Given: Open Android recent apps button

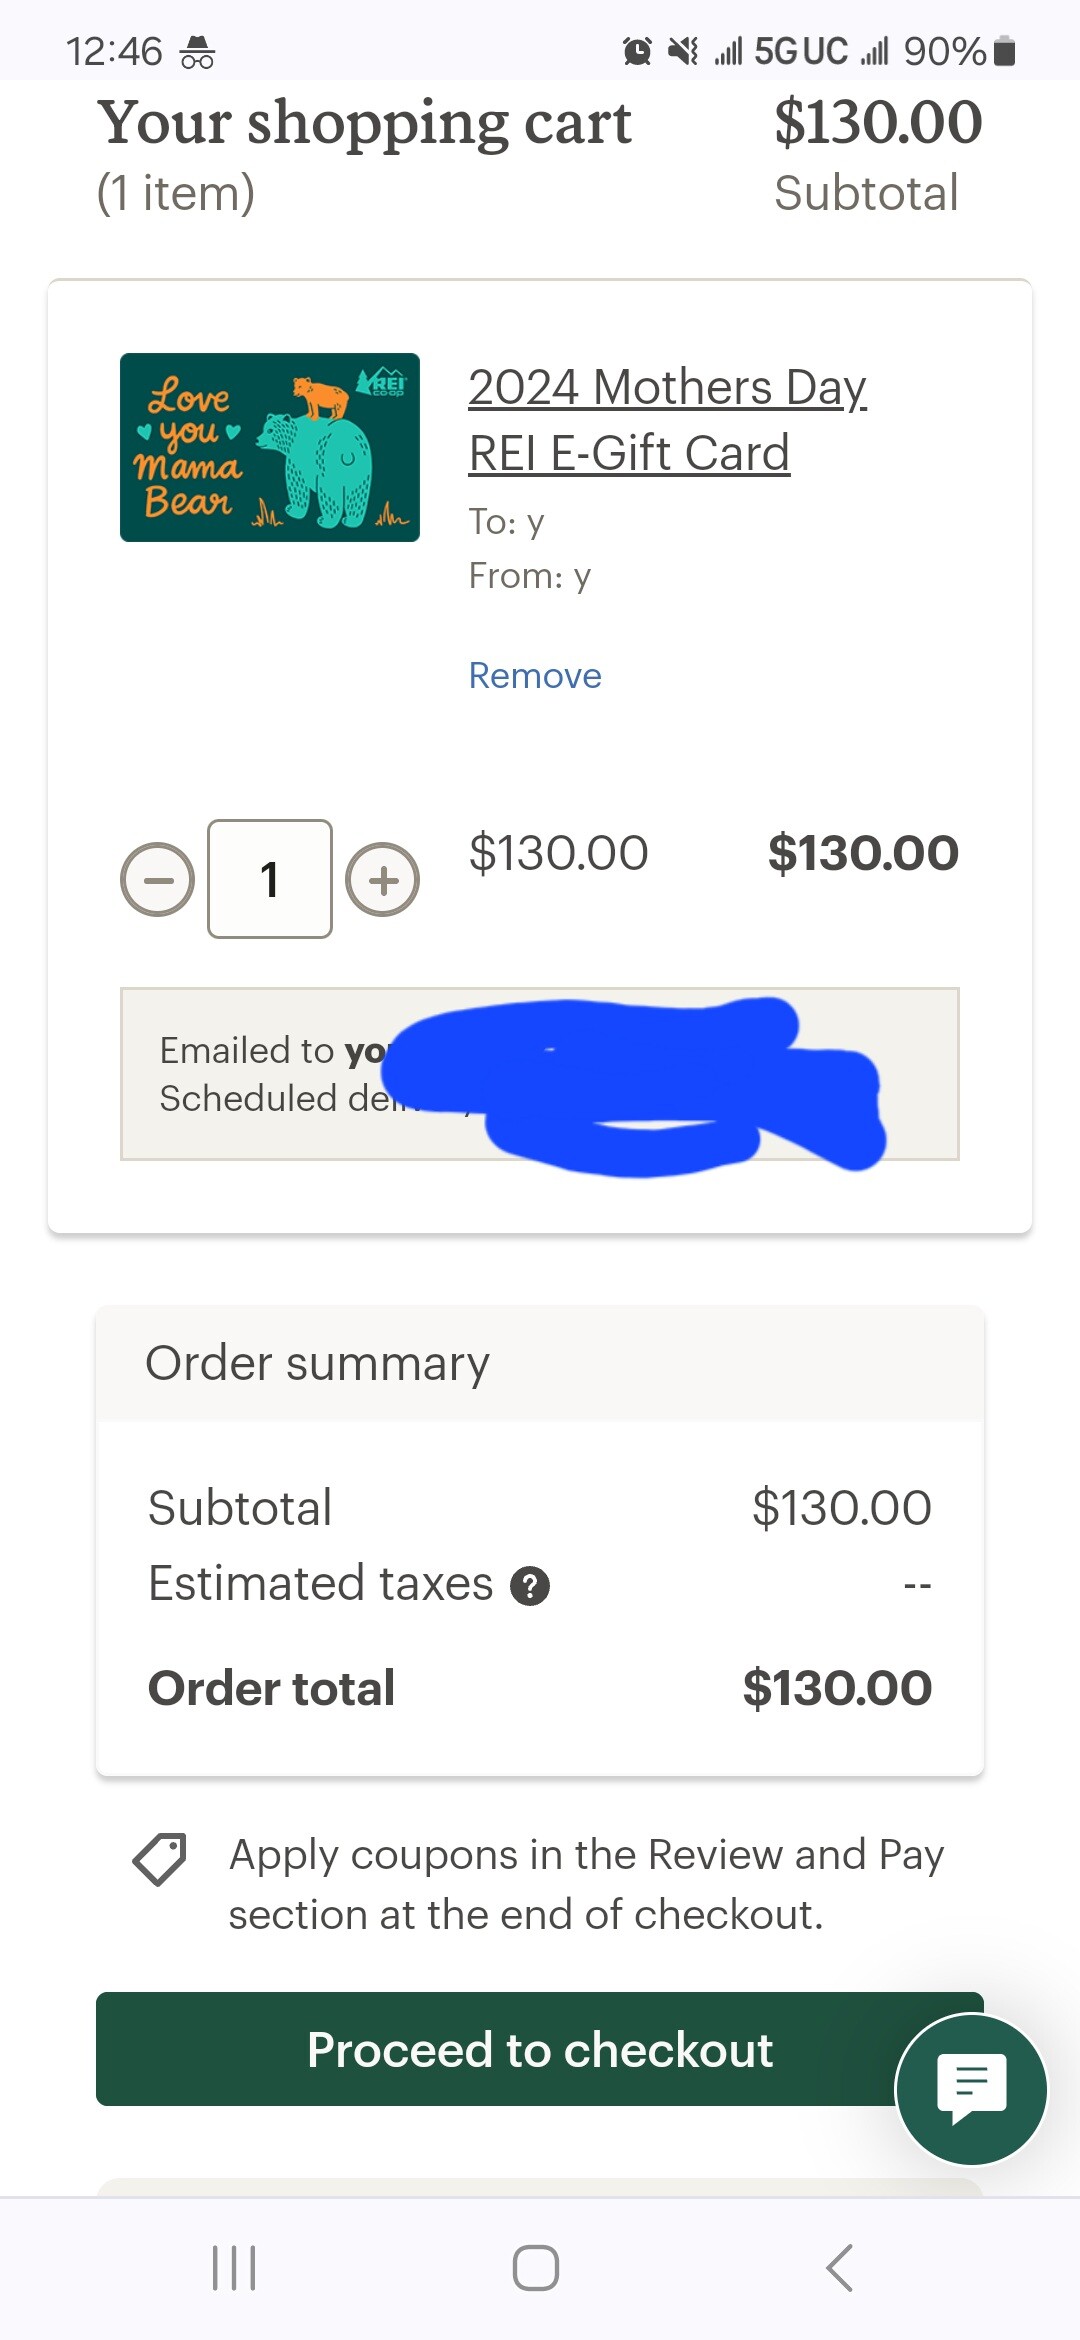Looking at the screenshot, I should click(234, 2267).
